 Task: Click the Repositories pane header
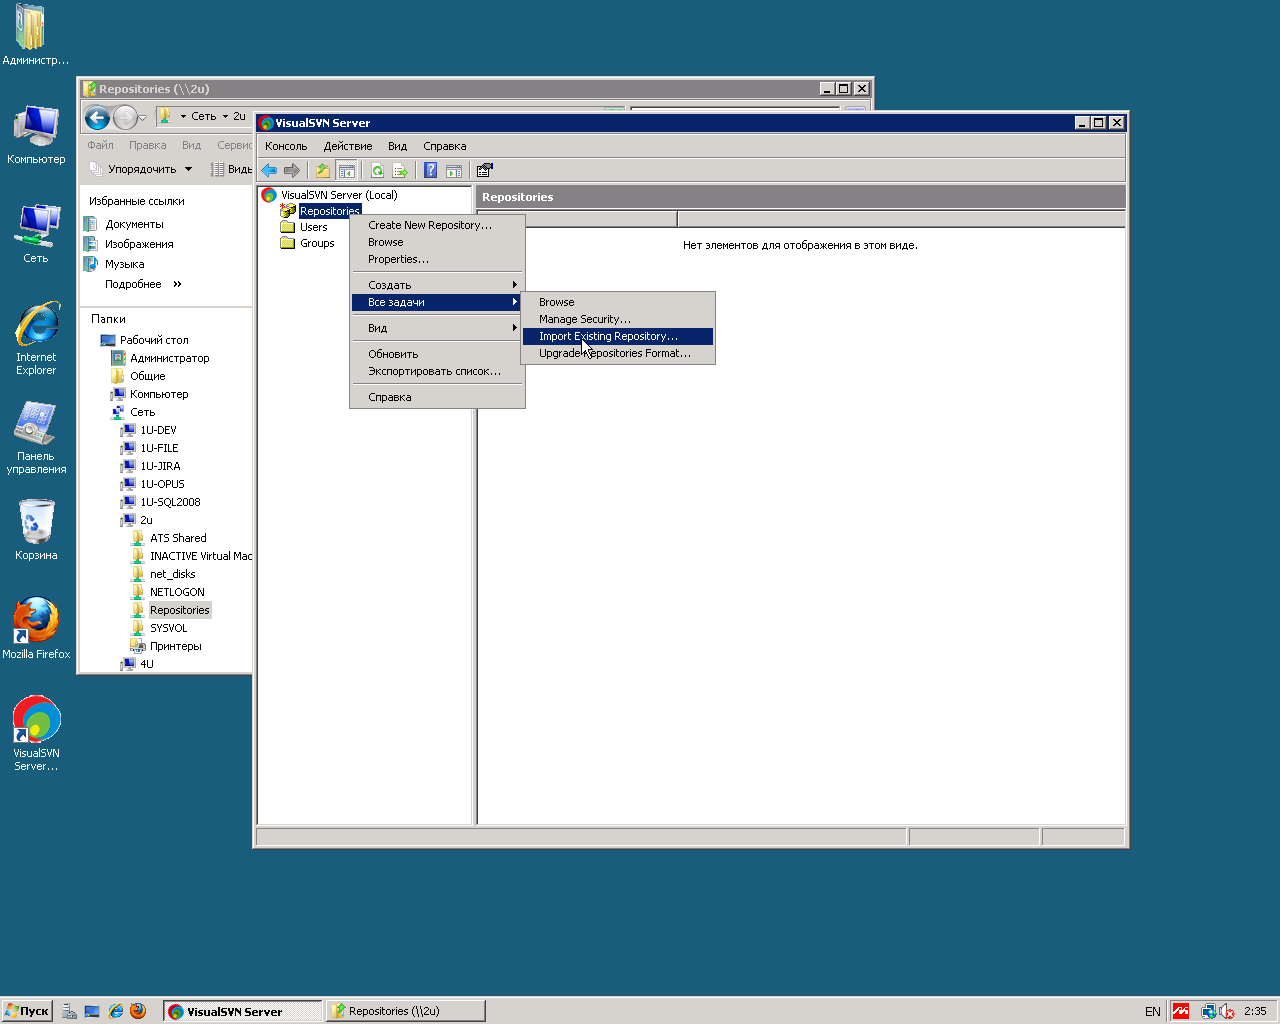(801, 197)
